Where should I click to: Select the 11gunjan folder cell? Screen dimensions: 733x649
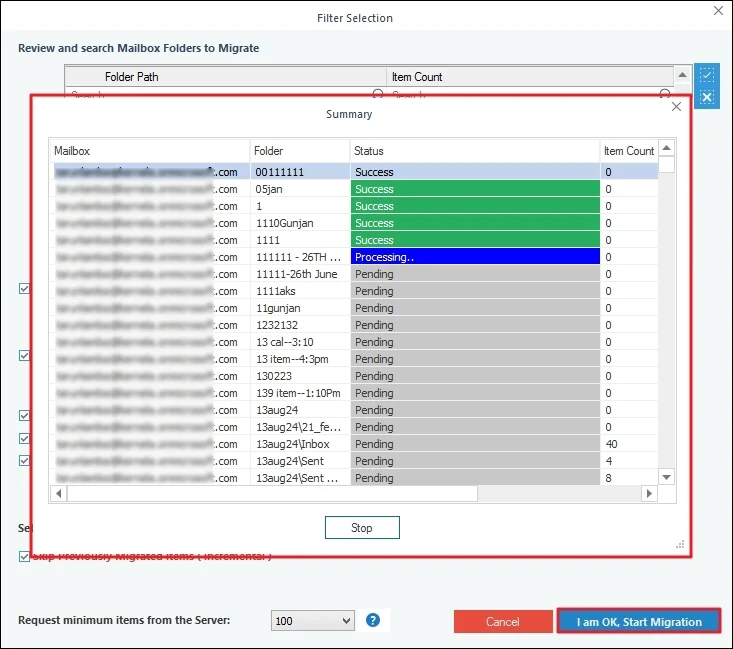[300, 308]
